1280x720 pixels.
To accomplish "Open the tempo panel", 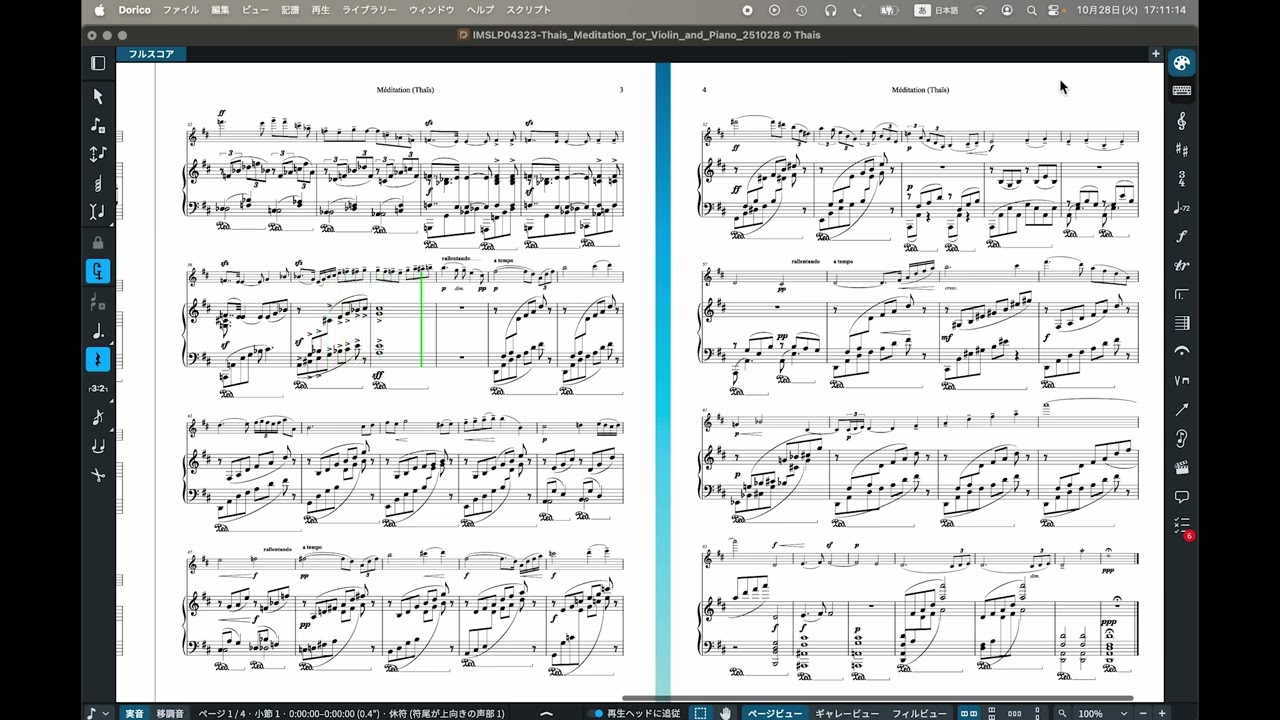I will [x=1181, y=207].
